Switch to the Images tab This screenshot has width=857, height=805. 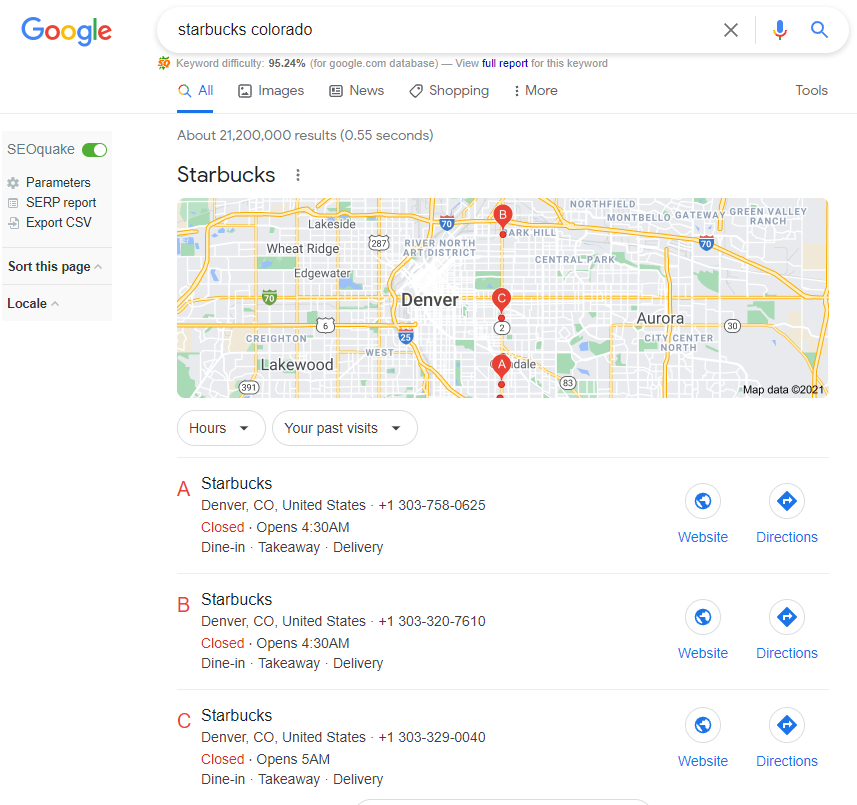click(271, 91)
